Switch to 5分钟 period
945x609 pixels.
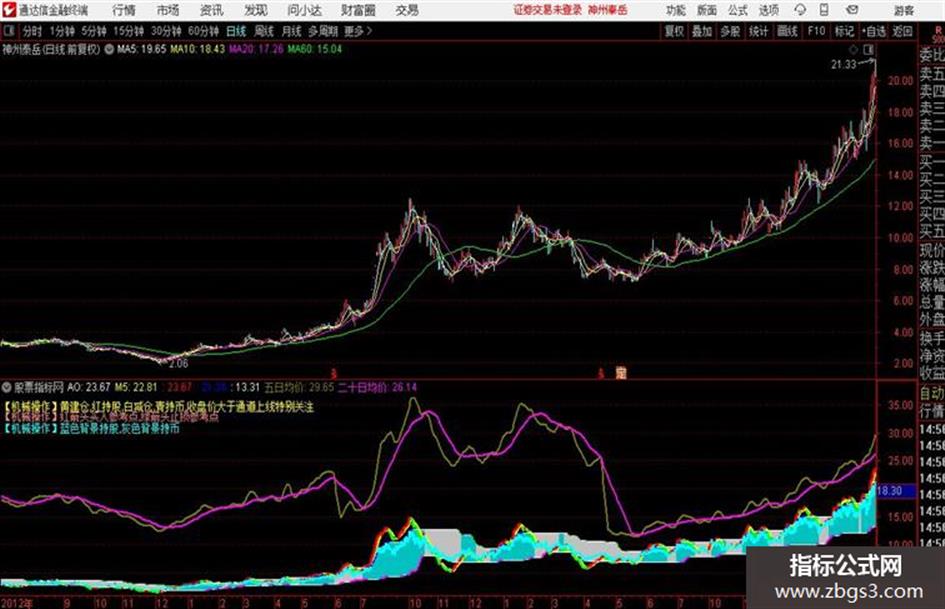click(x=93, y=31)
